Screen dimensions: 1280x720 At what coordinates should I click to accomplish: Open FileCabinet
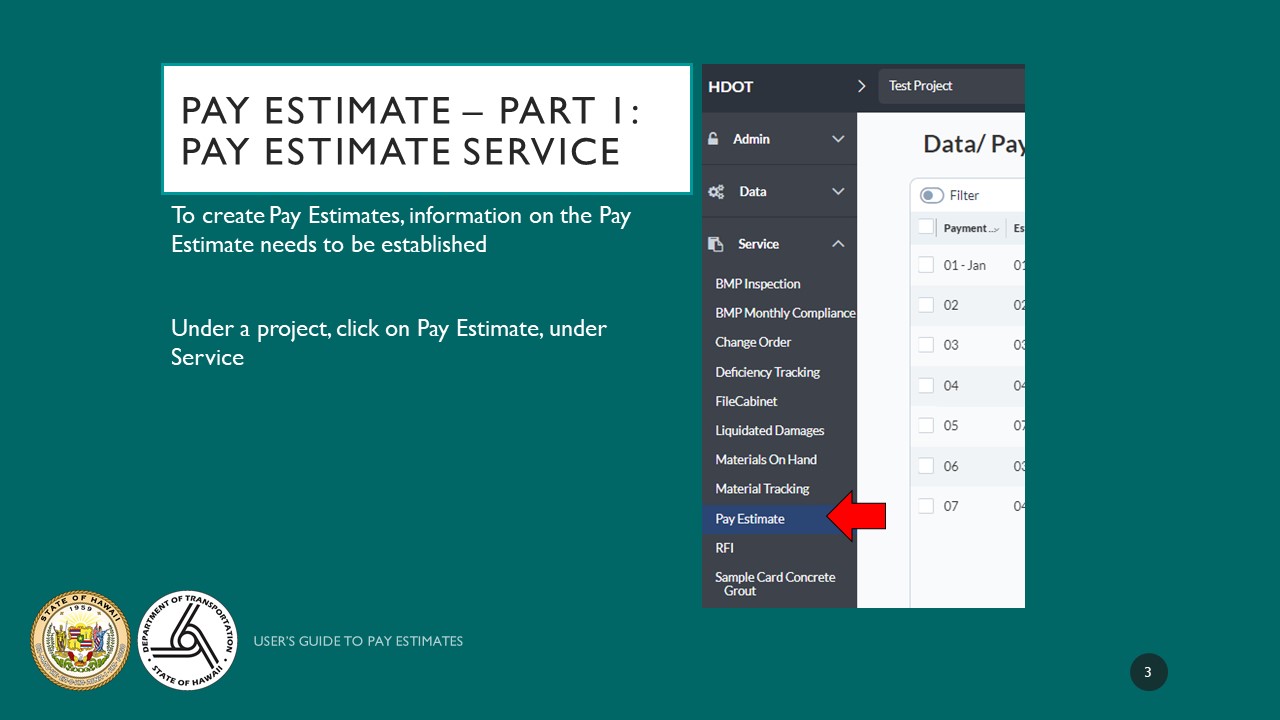pos(746,401)
